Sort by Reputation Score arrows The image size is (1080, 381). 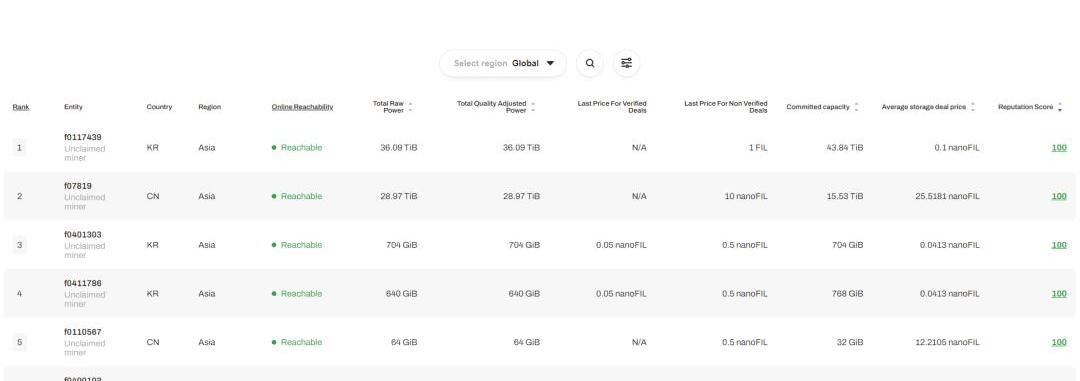coord(1060,107)
